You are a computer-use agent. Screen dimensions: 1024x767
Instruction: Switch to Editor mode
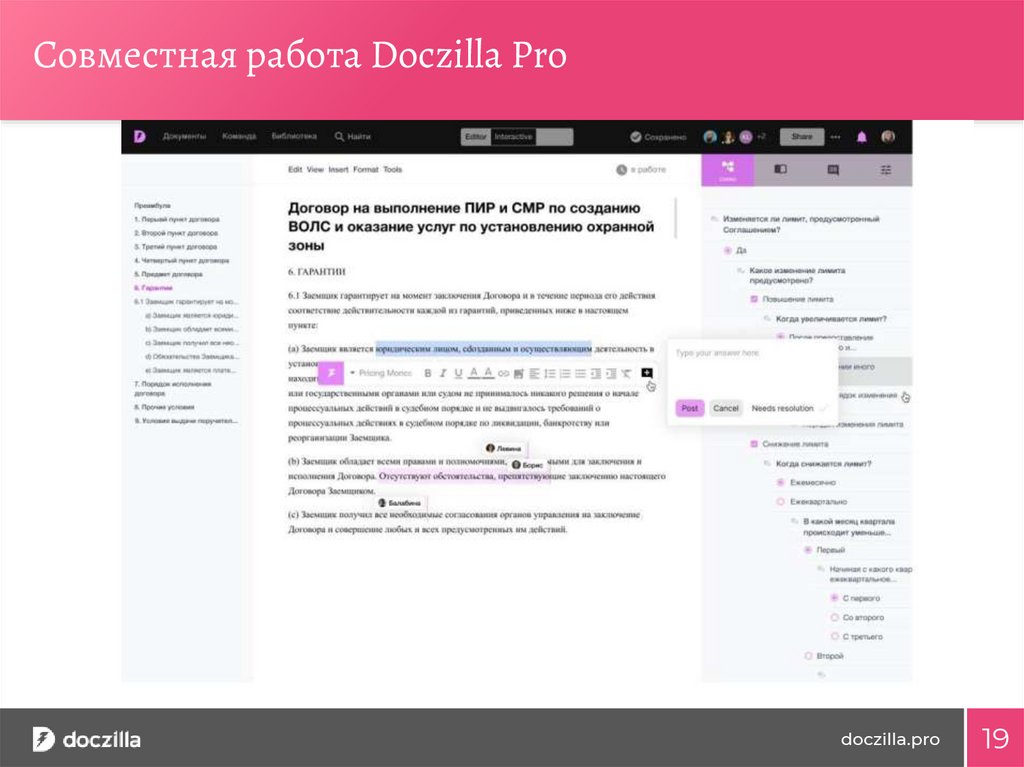click(475, 137)
